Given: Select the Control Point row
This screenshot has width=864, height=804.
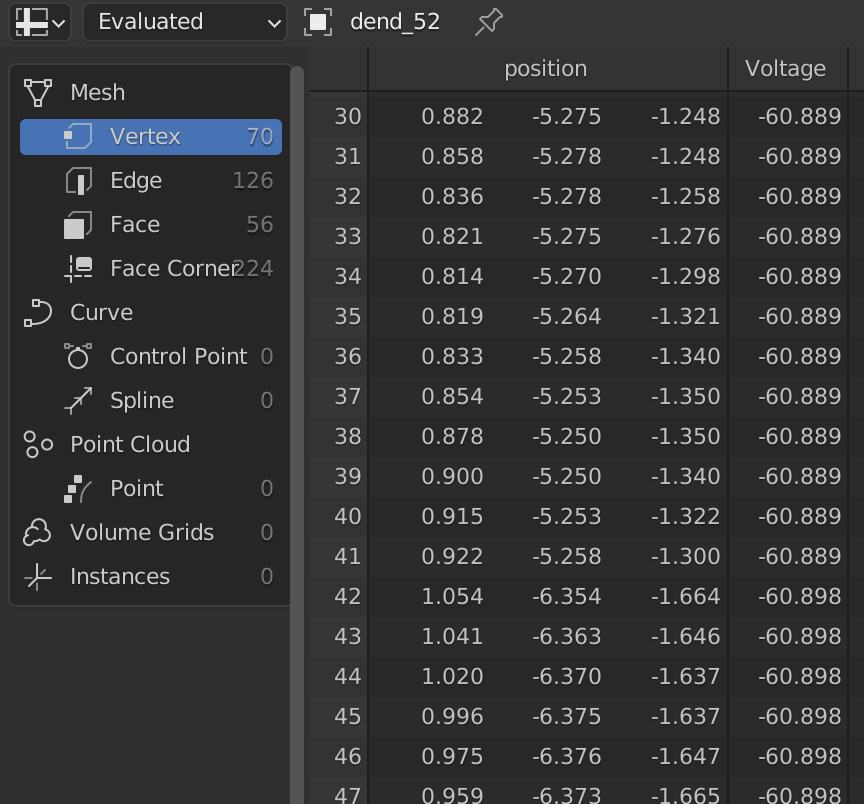Looking at the screenshot, I should click(x=151, y=357).
